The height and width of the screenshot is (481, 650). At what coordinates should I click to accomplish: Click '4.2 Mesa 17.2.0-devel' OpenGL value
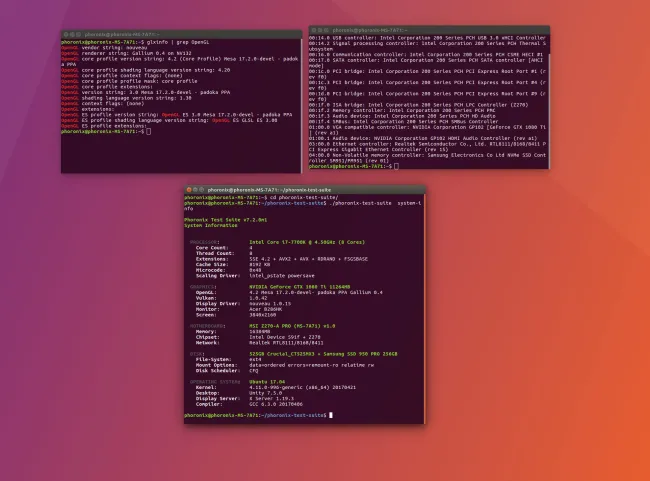pyautogui.click(x=316, y=293)
